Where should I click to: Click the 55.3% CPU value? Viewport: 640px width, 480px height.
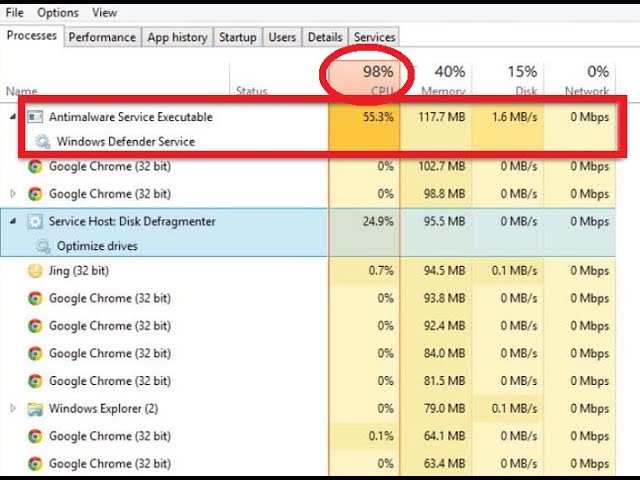click(x=378, y=117)
